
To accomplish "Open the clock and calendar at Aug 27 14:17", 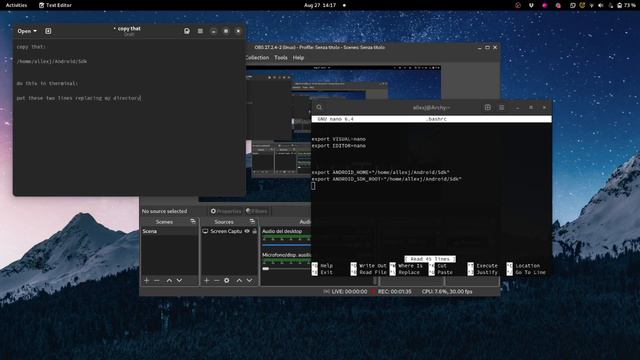I will click(320, 5).
